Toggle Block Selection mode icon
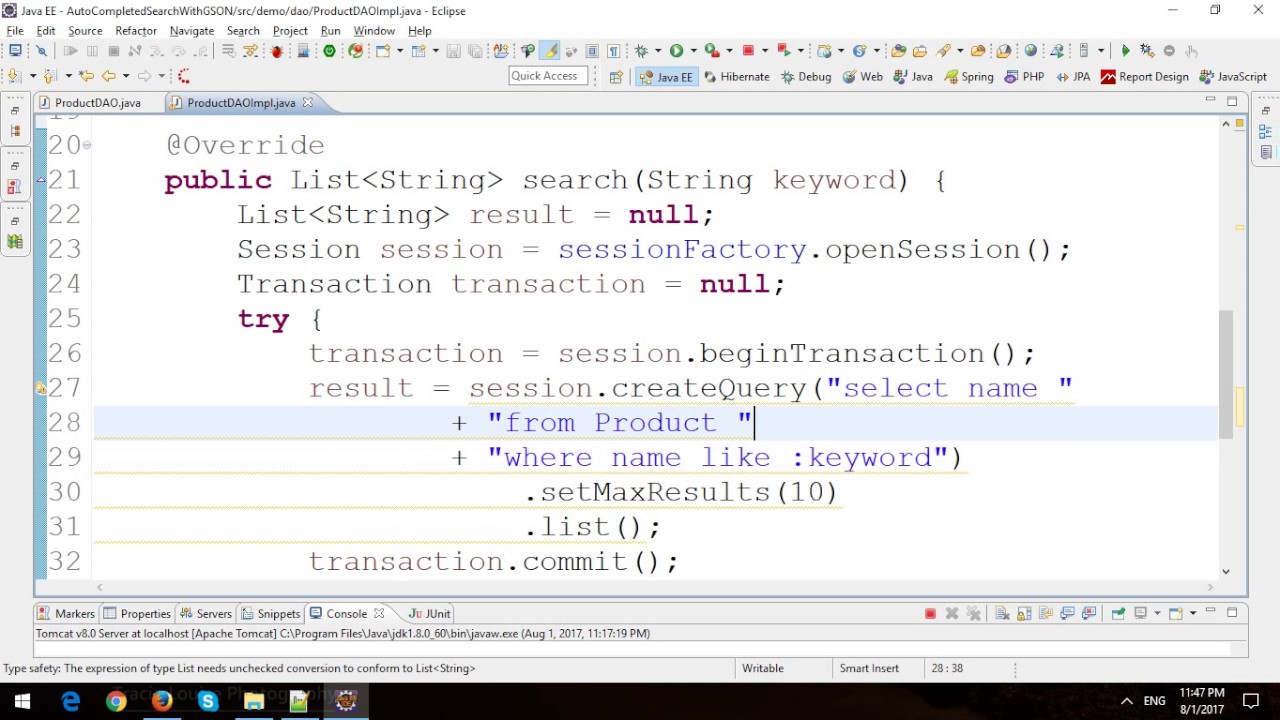This screenshot has width=1280, height=720. tap(592, 50)
